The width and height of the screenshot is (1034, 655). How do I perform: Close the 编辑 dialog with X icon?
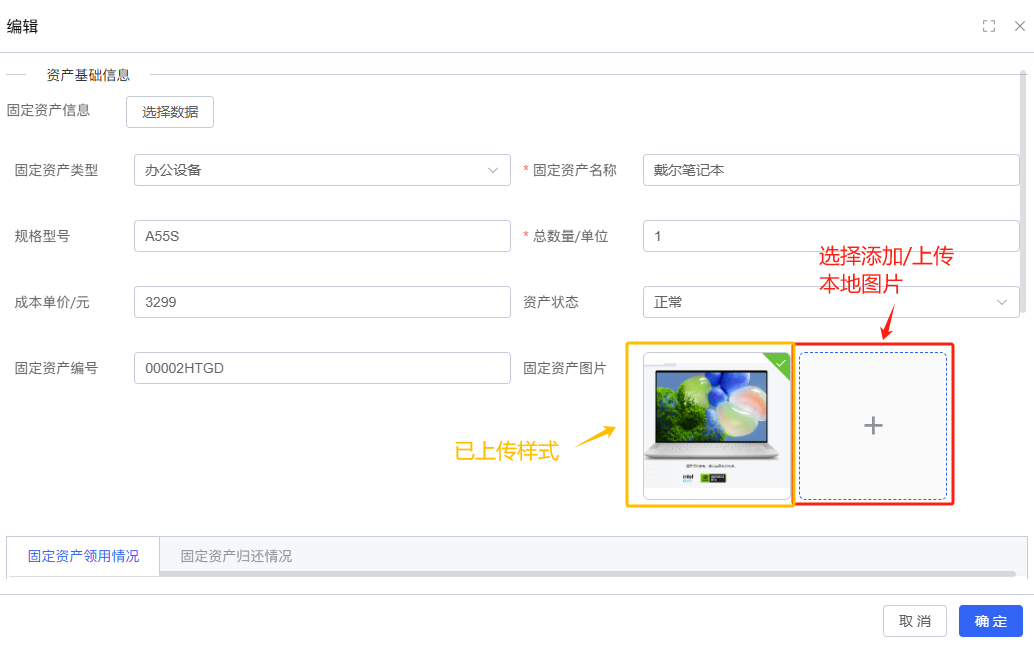pyautogui.click(x=1019, y=27)
